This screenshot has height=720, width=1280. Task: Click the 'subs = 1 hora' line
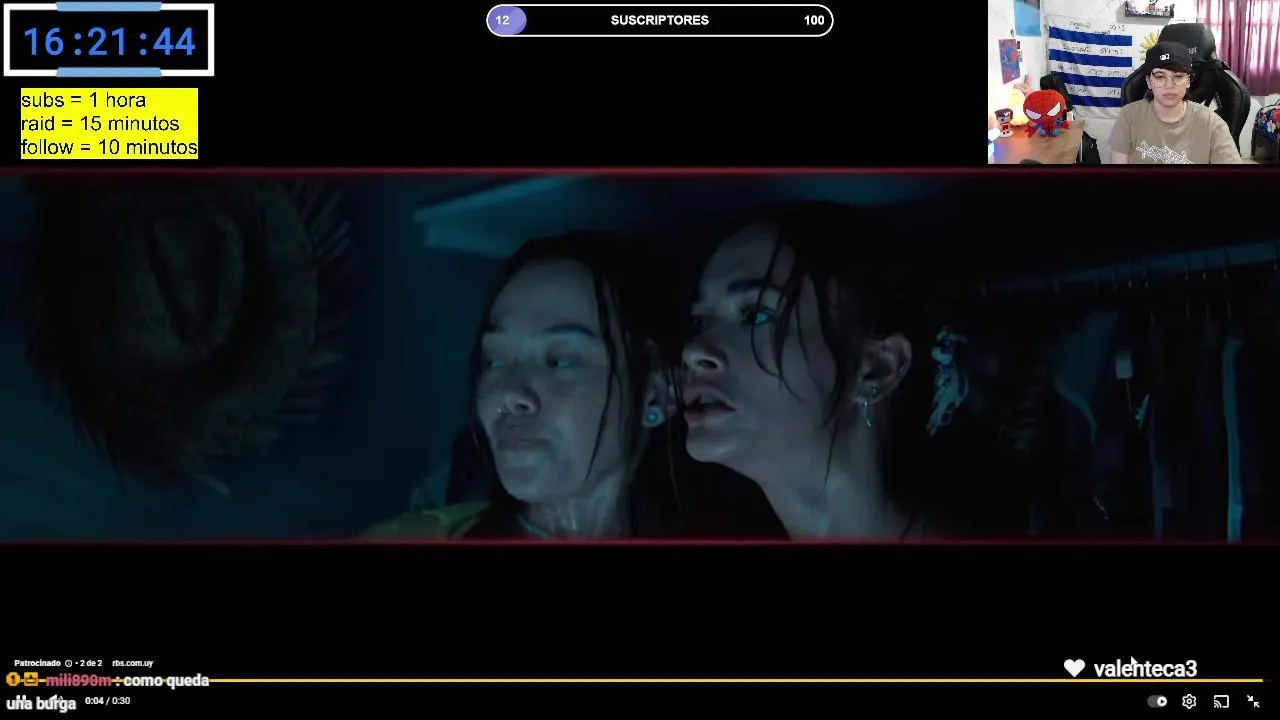[83, 100]
